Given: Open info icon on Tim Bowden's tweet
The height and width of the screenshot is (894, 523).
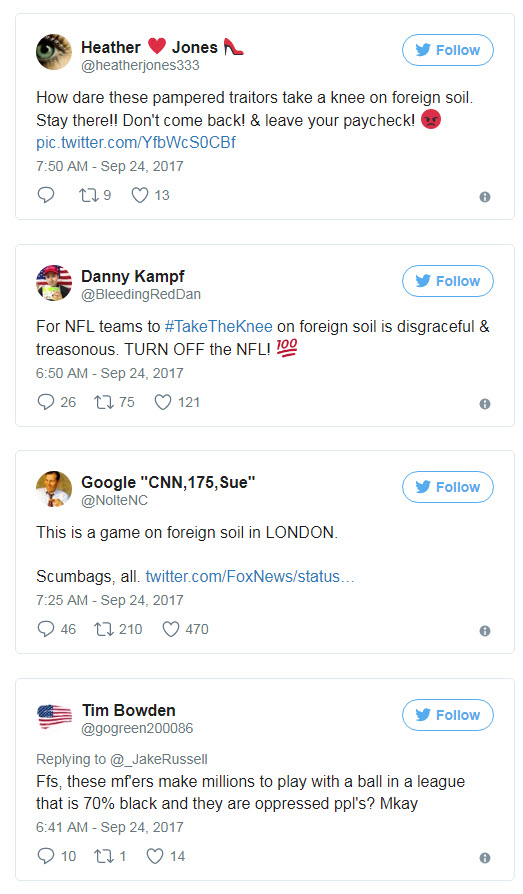Looking at the screenshot, I should pyautogui.click(x=485, y=858).
